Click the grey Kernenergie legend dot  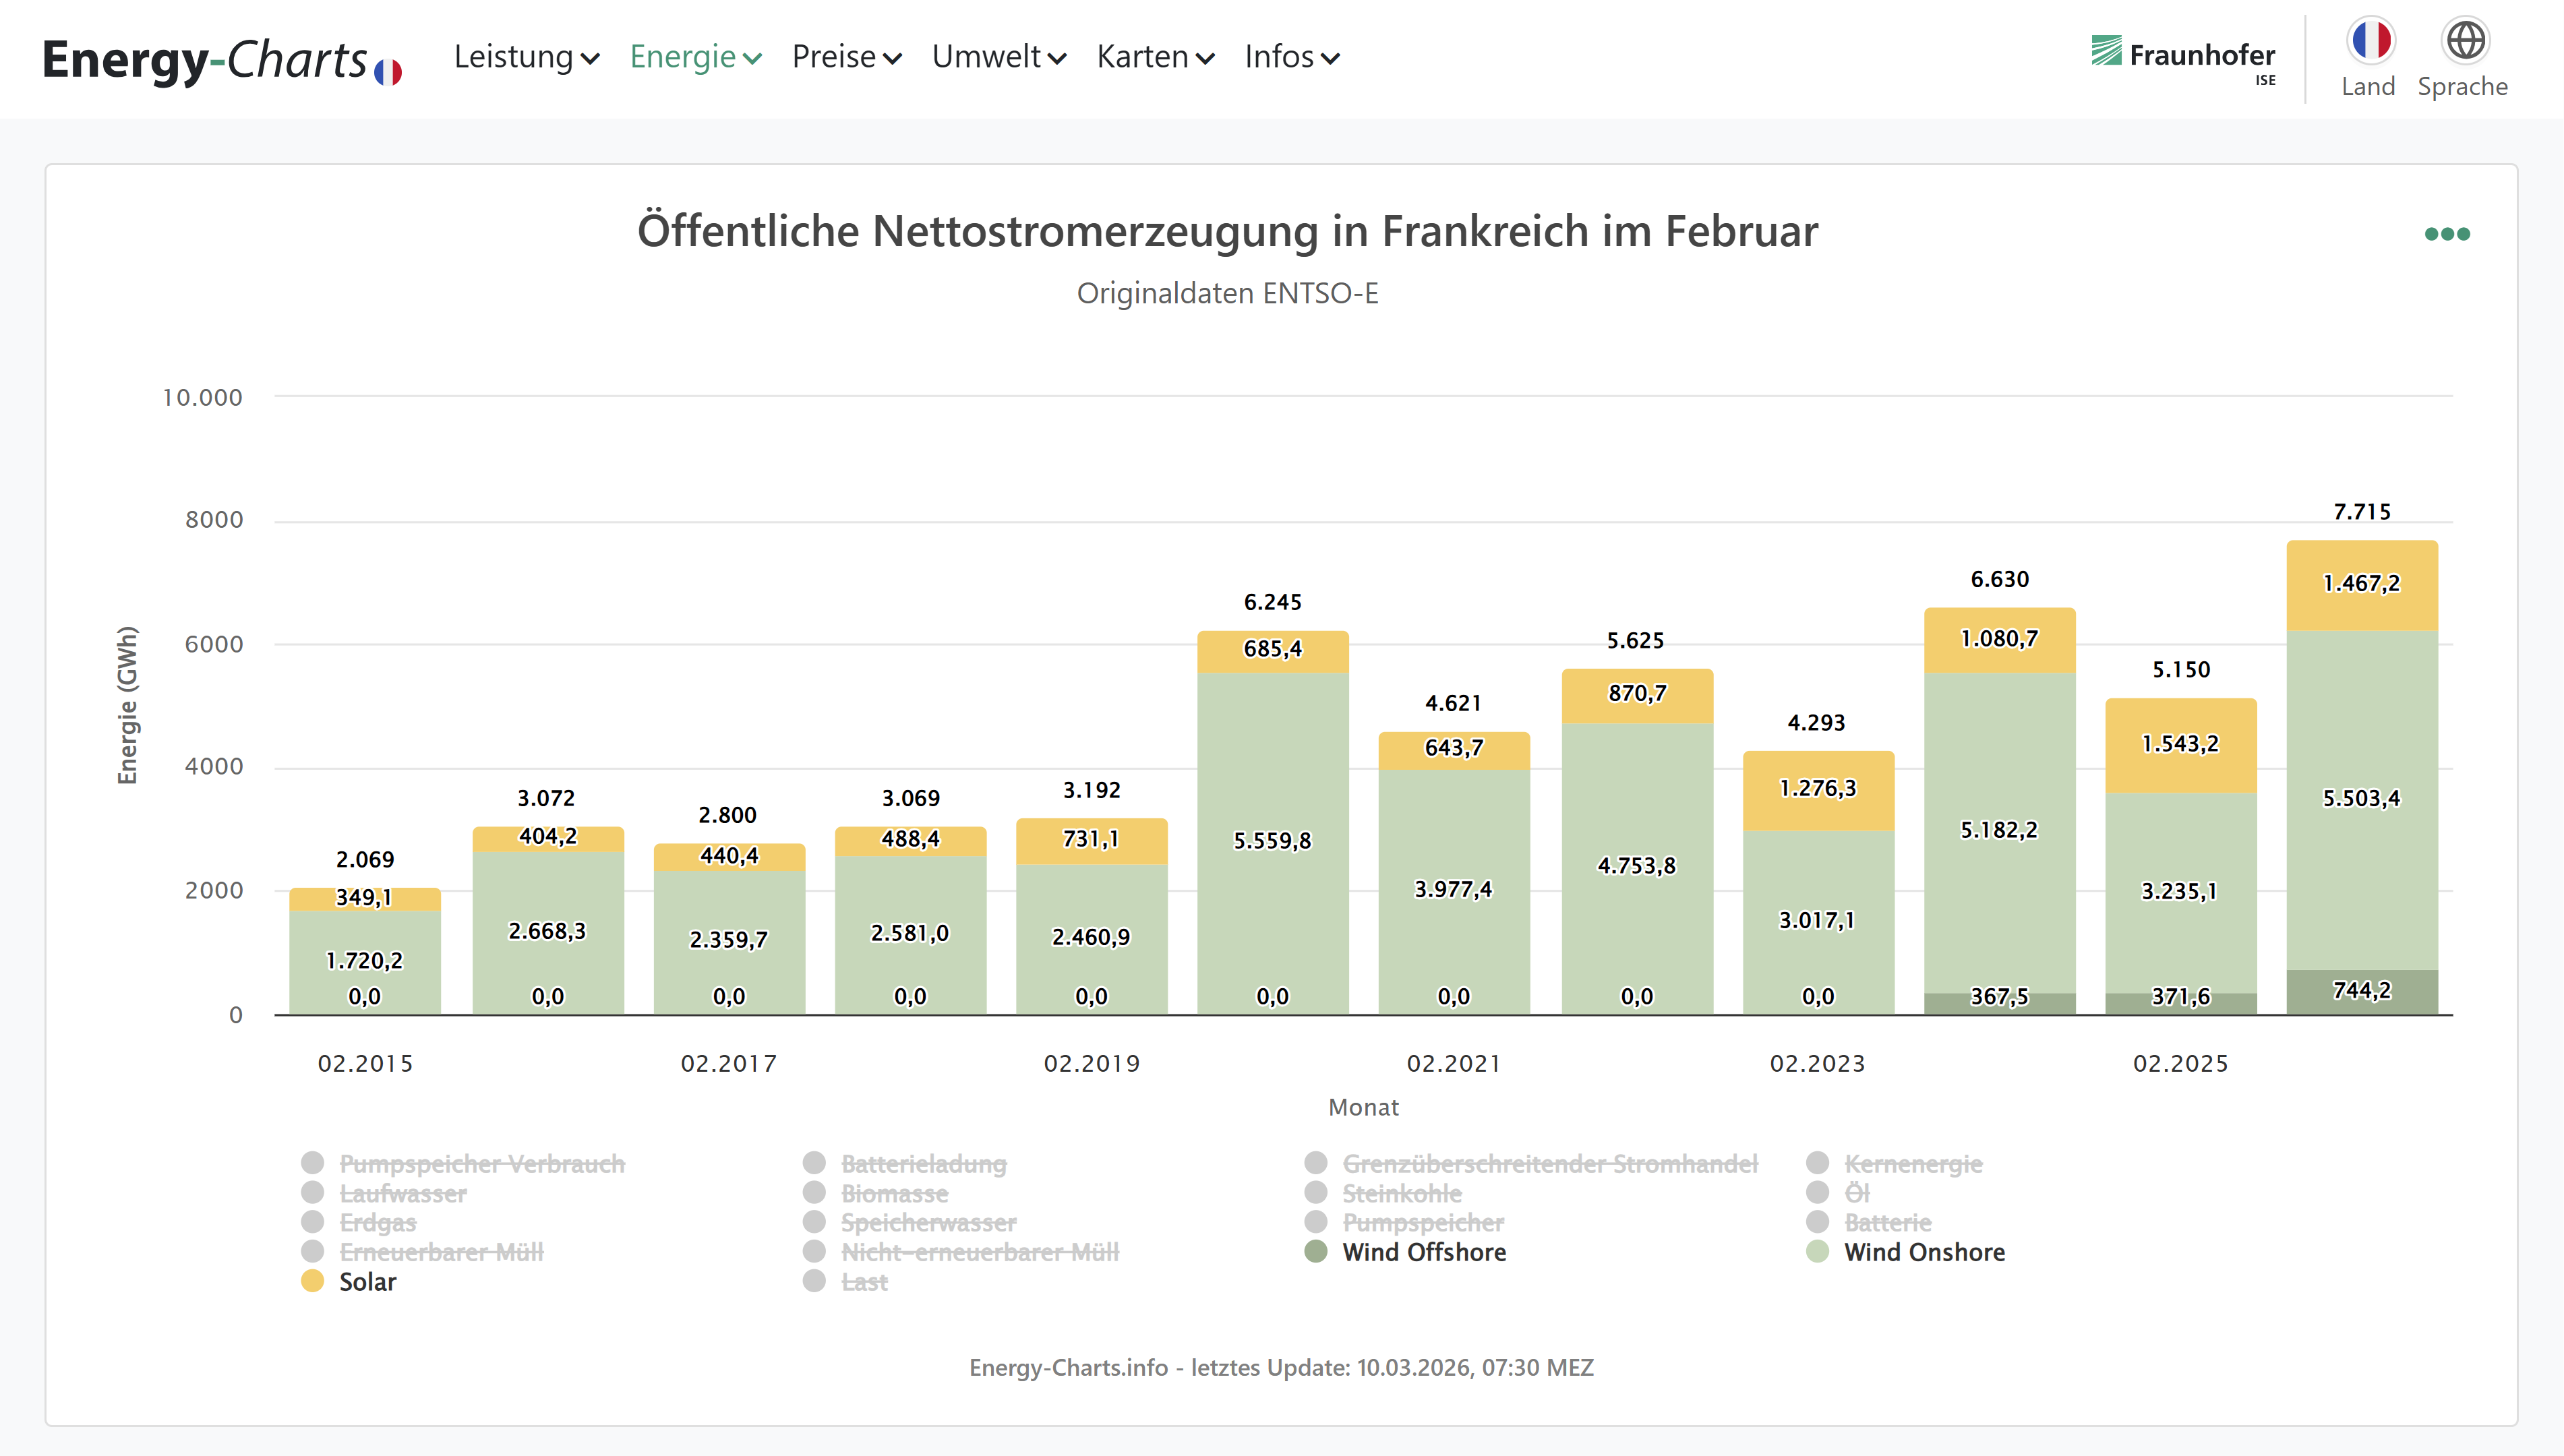pyautogui.click(x=1818, y=1163)
